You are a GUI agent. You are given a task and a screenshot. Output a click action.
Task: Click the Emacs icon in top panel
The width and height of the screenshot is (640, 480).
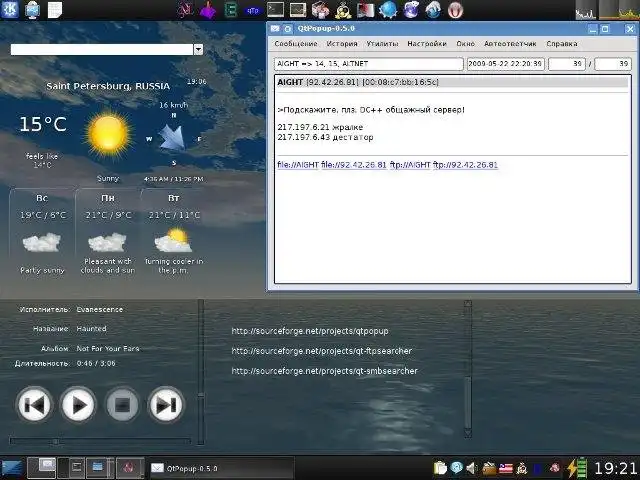pyautogui.click(x=232, y=10)
